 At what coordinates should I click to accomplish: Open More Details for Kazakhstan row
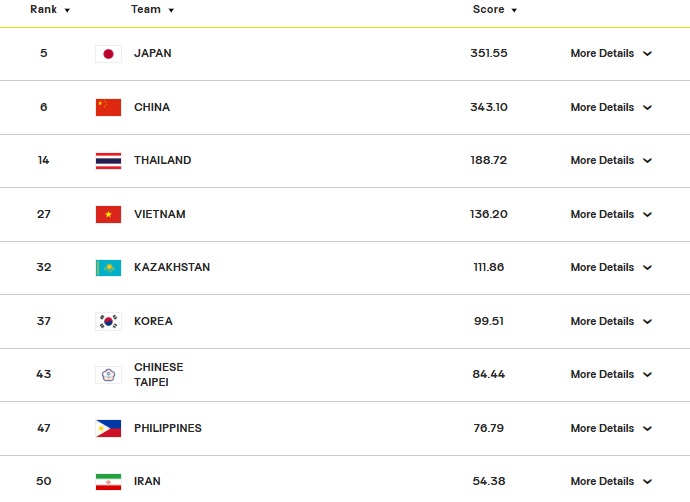611,267
